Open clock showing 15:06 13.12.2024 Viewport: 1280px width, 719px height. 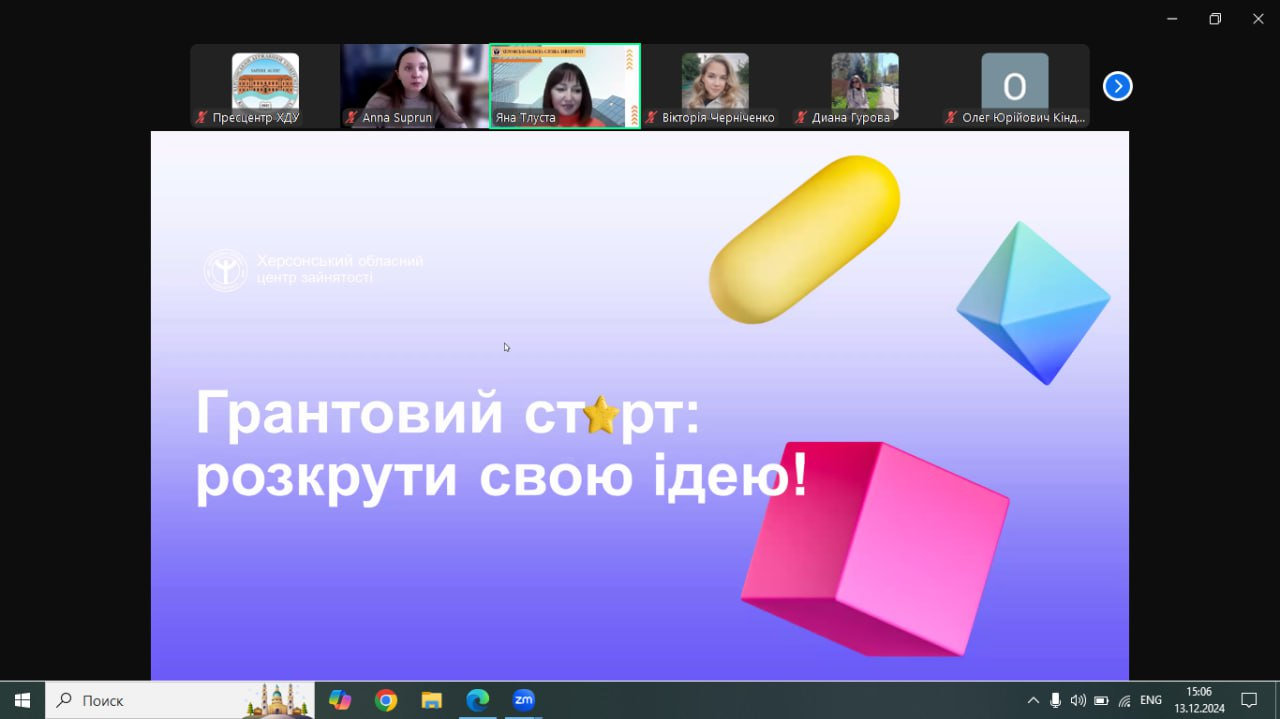tap(1198, 700)
